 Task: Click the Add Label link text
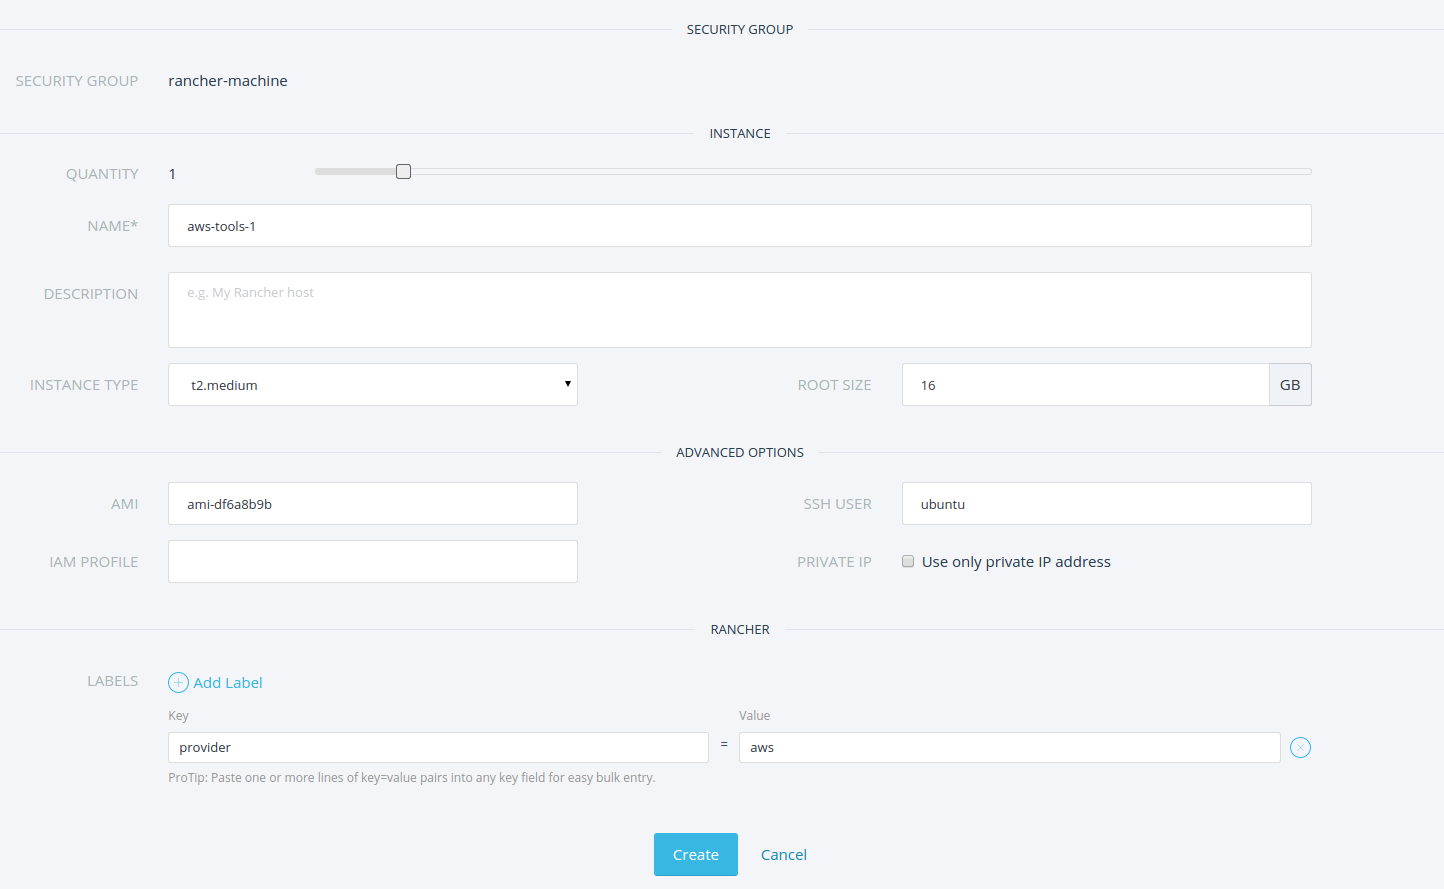228,683
